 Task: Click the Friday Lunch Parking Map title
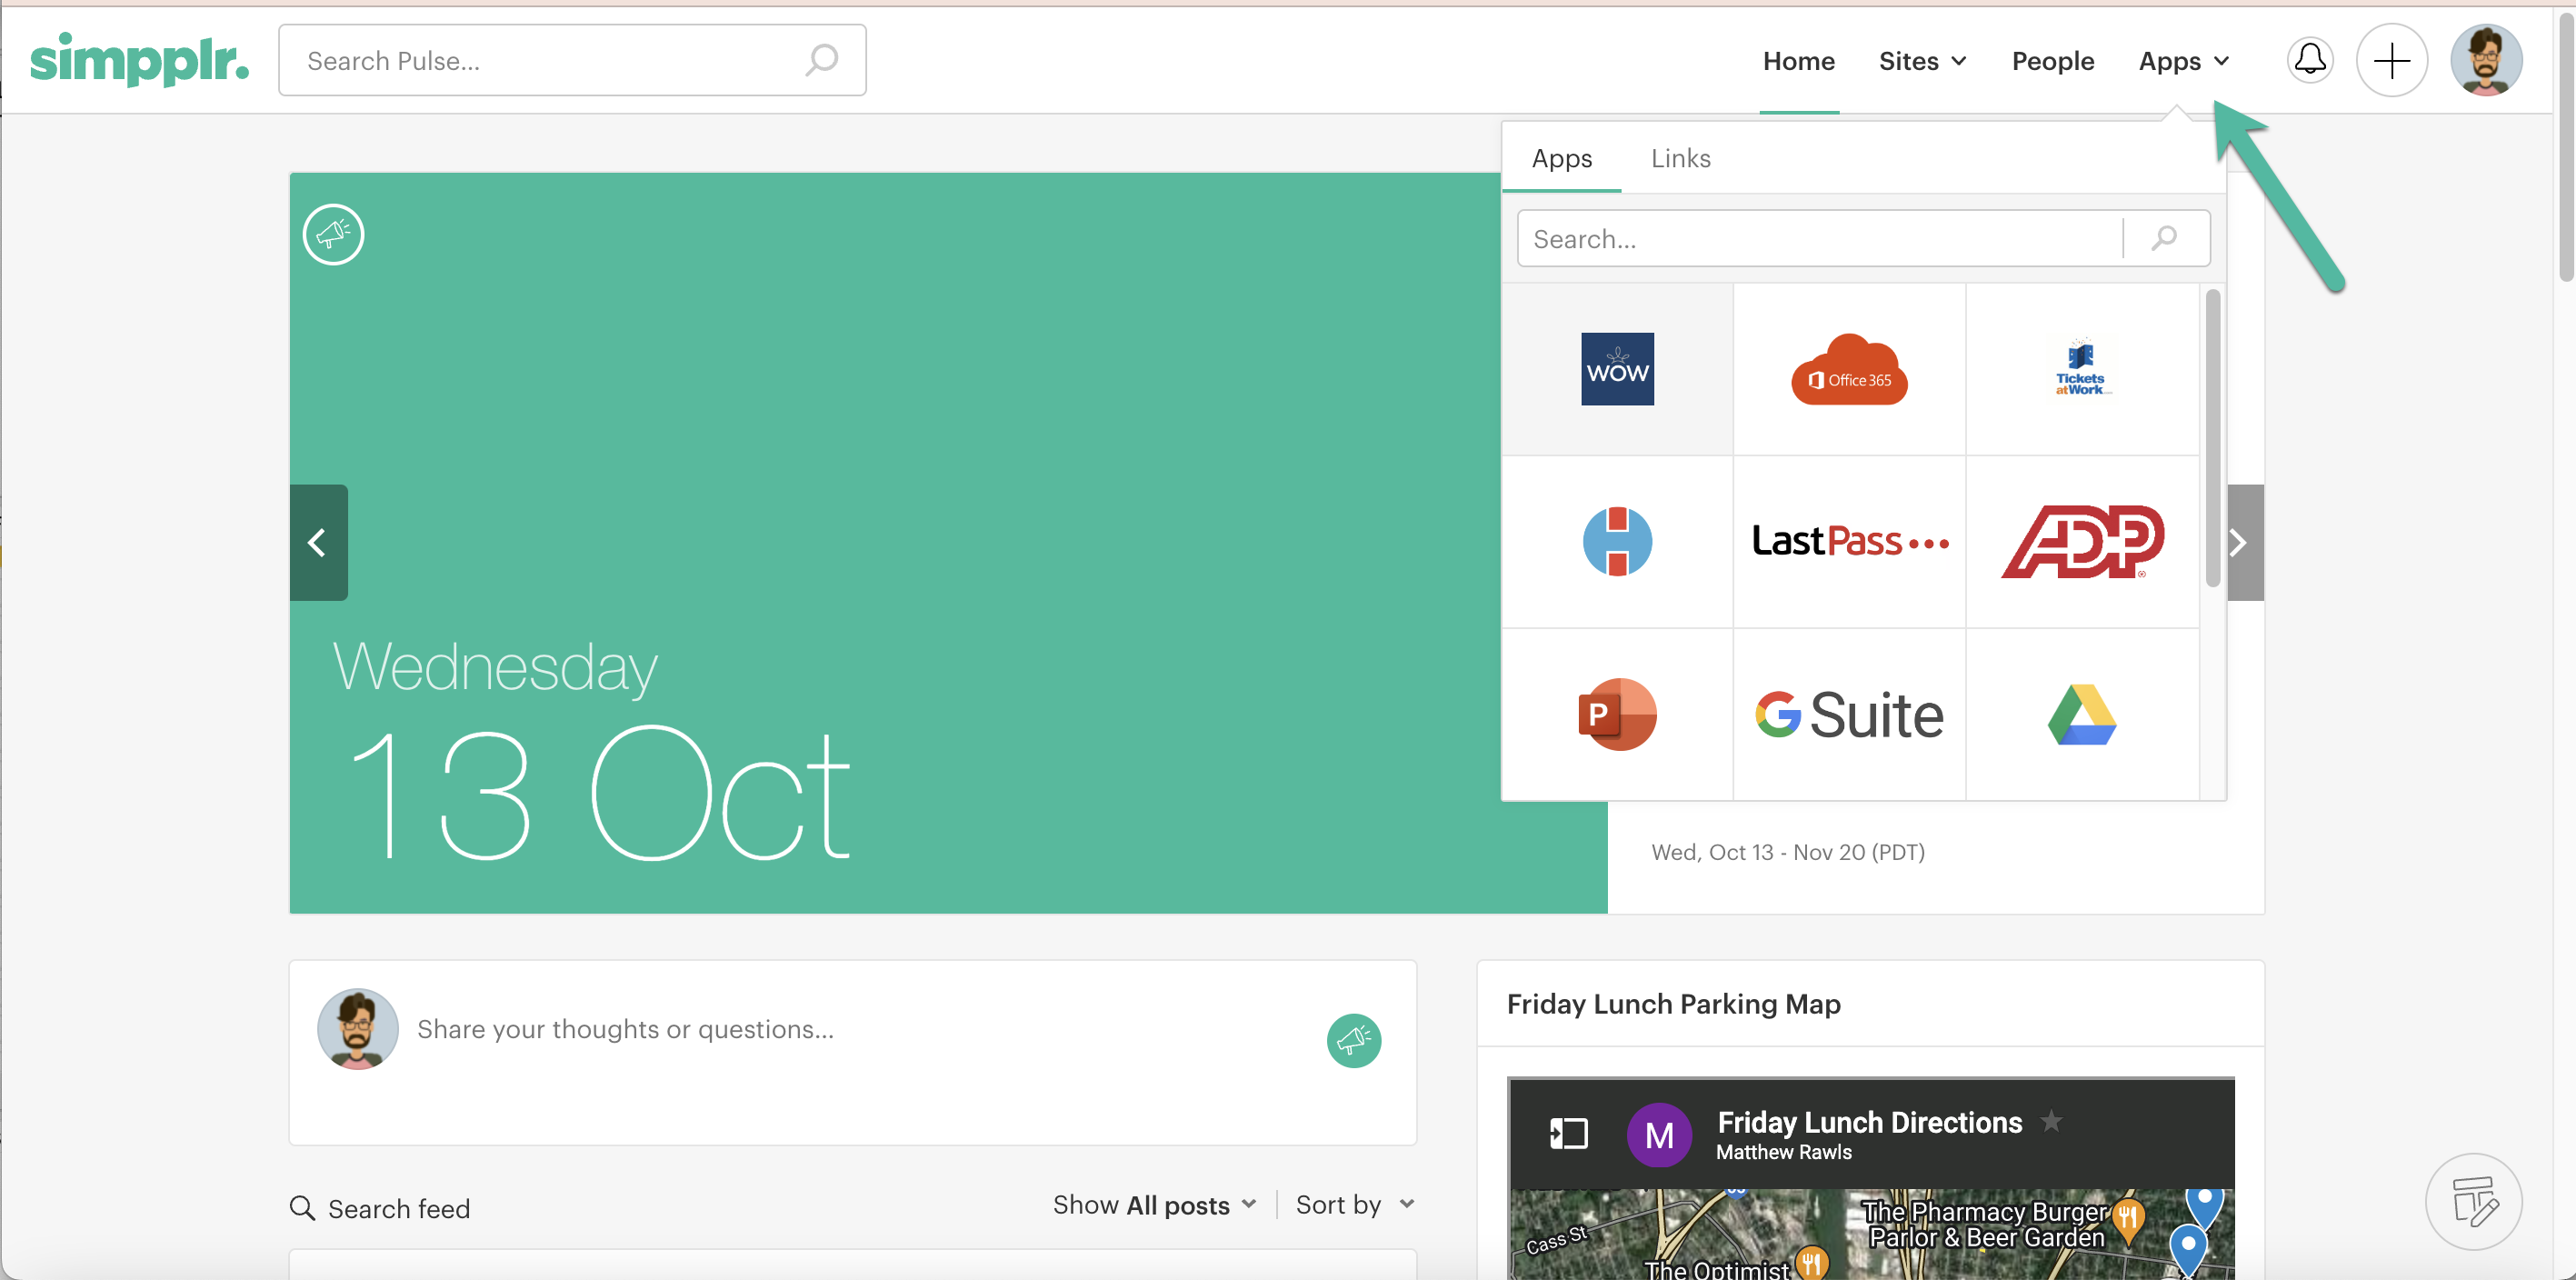1673,1003
